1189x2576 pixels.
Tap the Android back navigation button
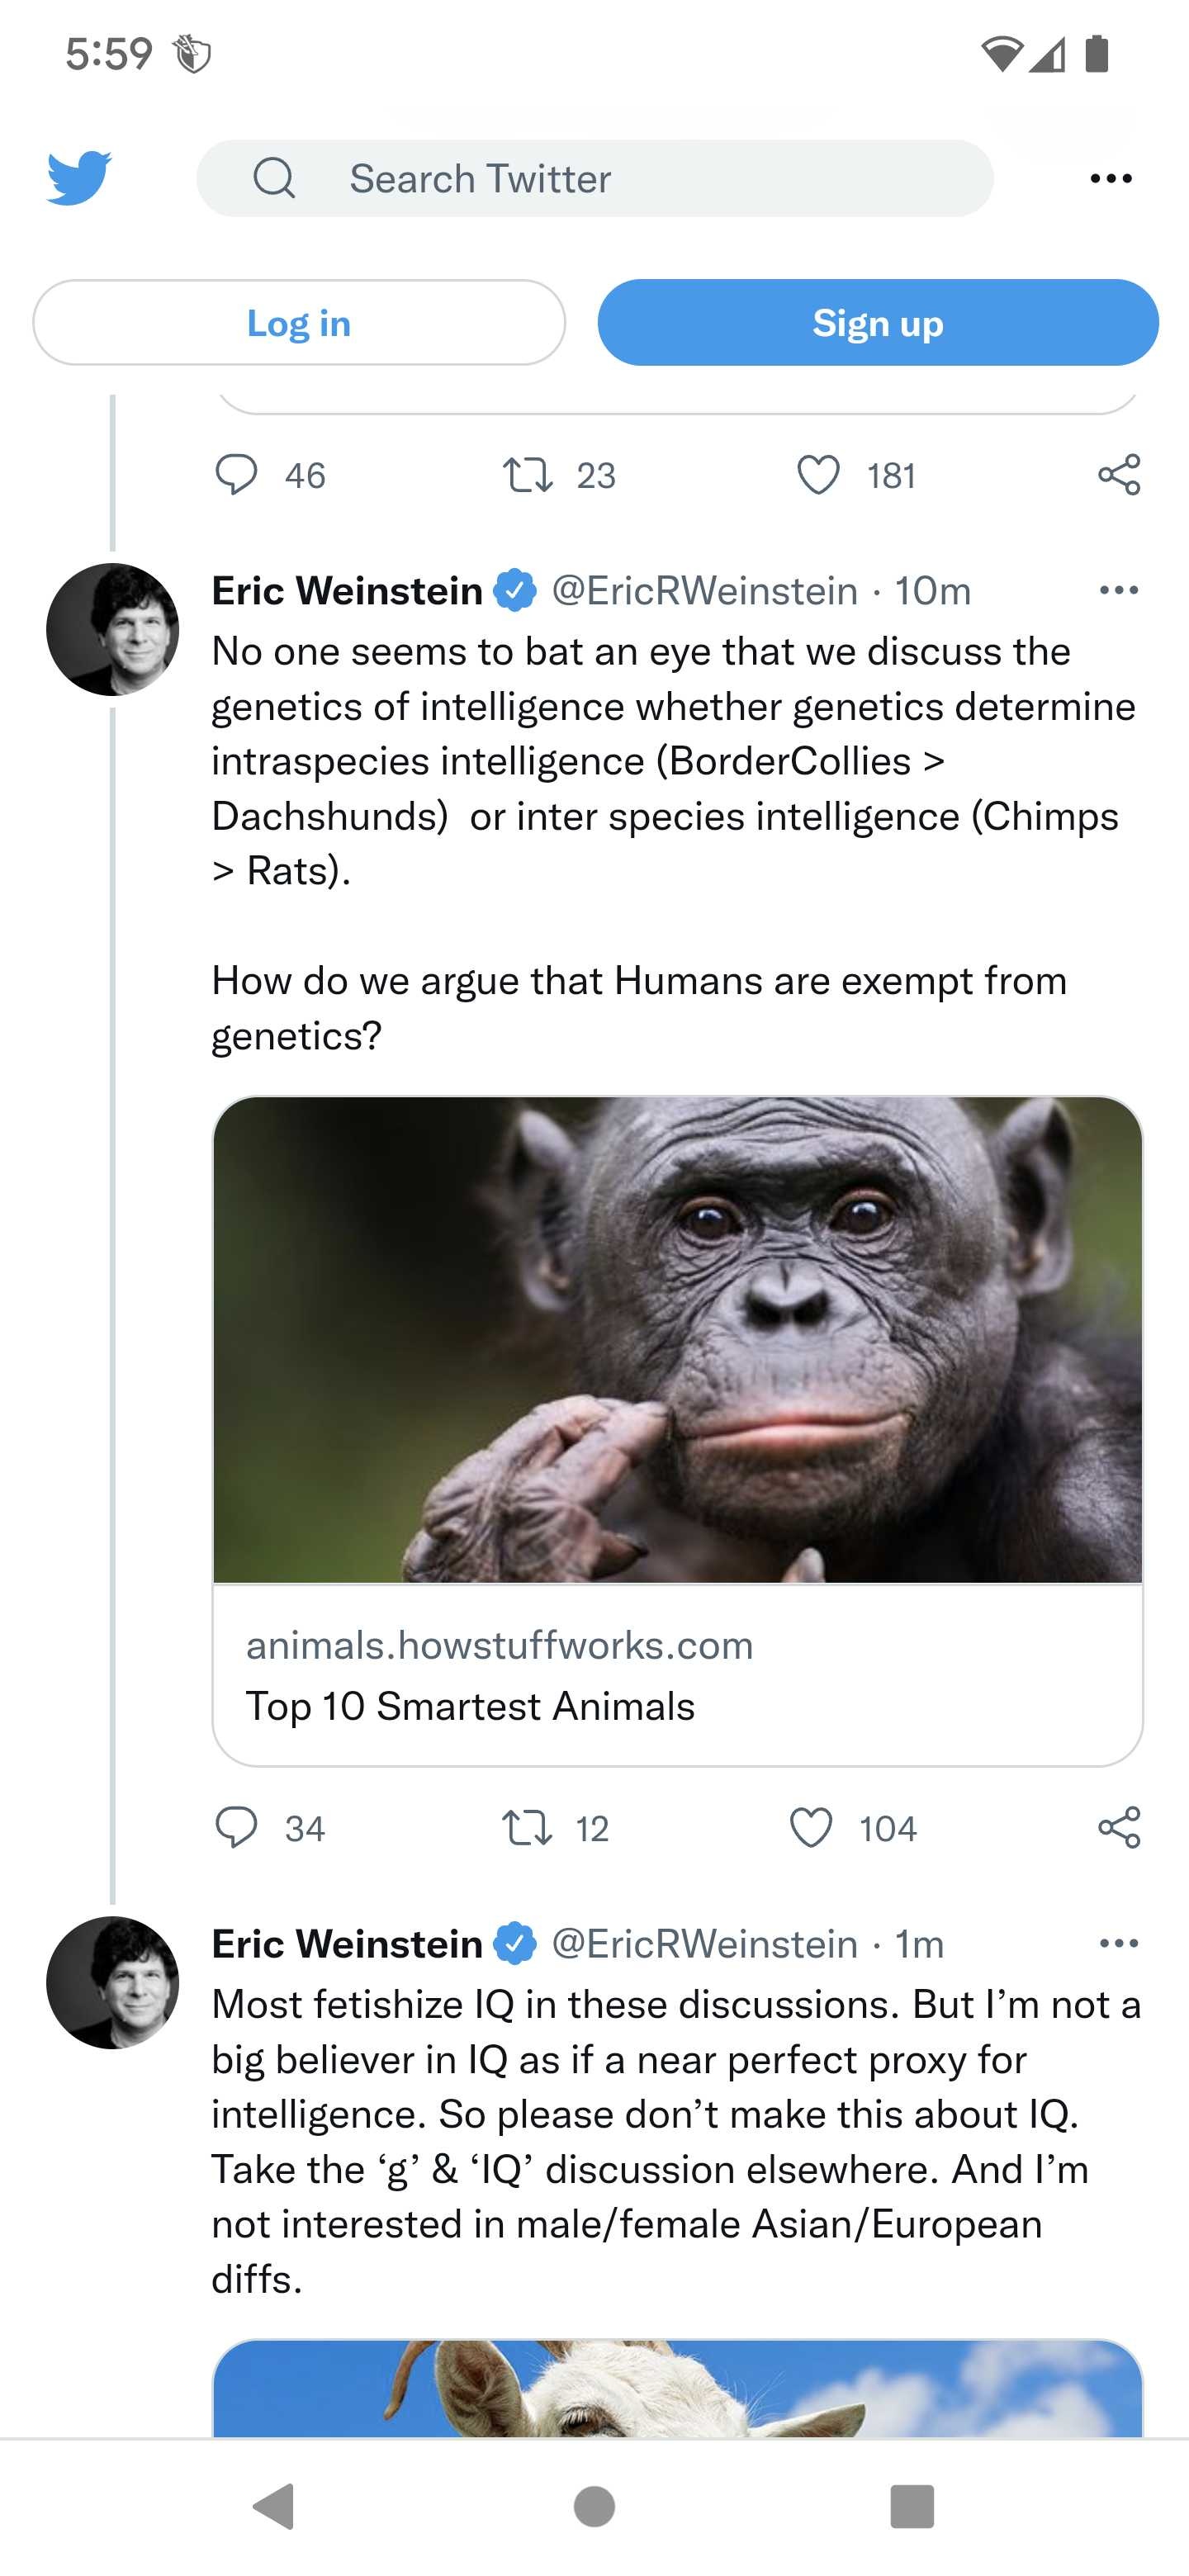pyautogui.click(x=275, y=2507)
